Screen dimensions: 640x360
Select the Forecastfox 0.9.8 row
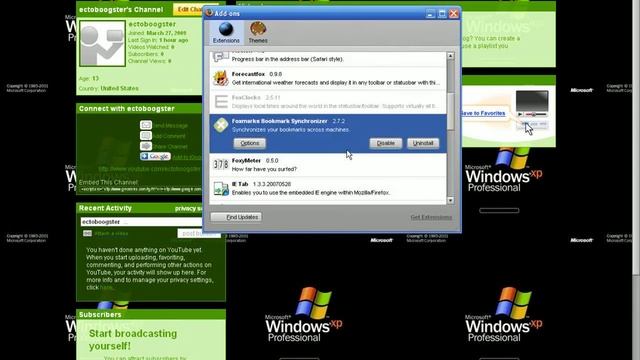point(328,78)
